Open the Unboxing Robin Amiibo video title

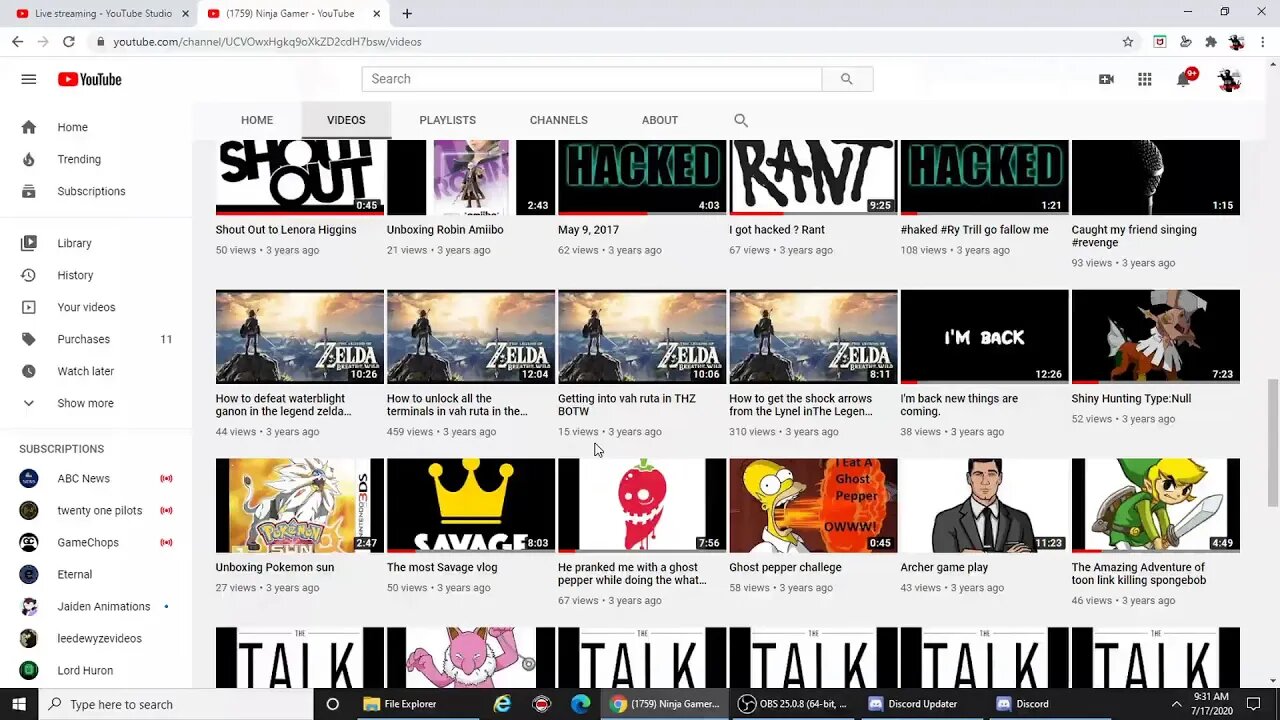pyautogui.click(x=445, y=230)
